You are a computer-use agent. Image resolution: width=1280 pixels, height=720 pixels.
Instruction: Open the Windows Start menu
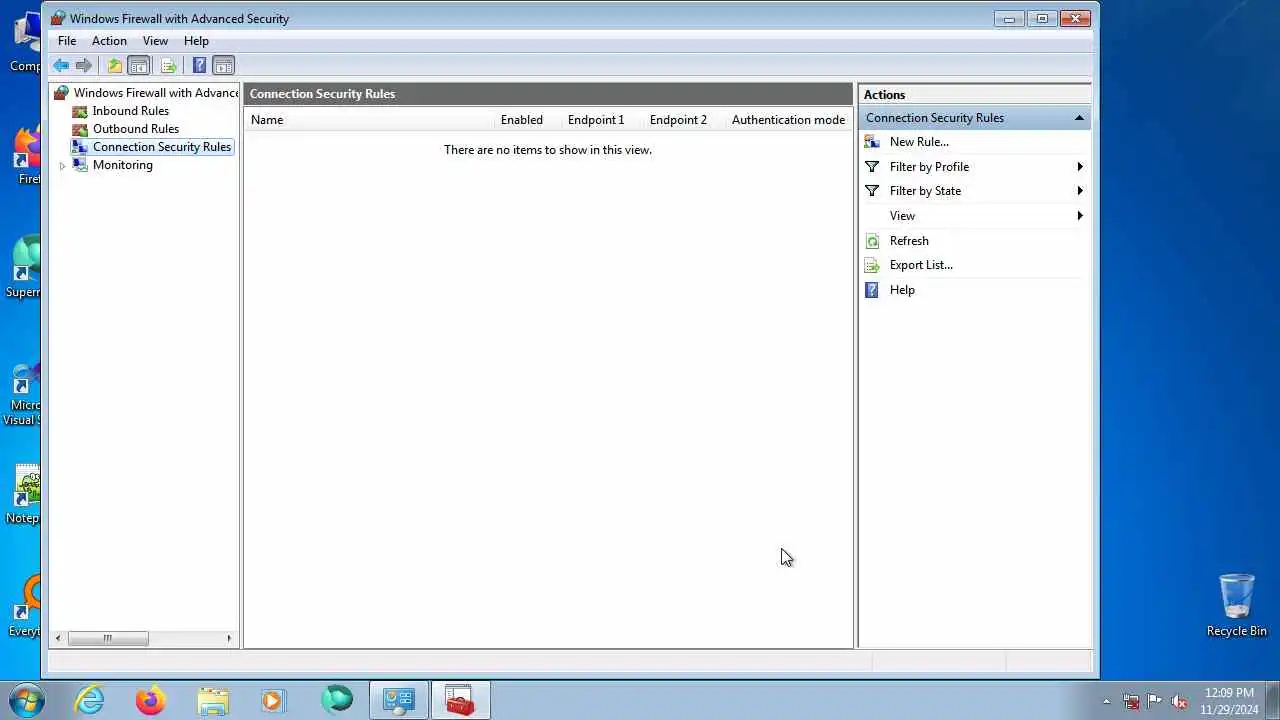[25, 700]
